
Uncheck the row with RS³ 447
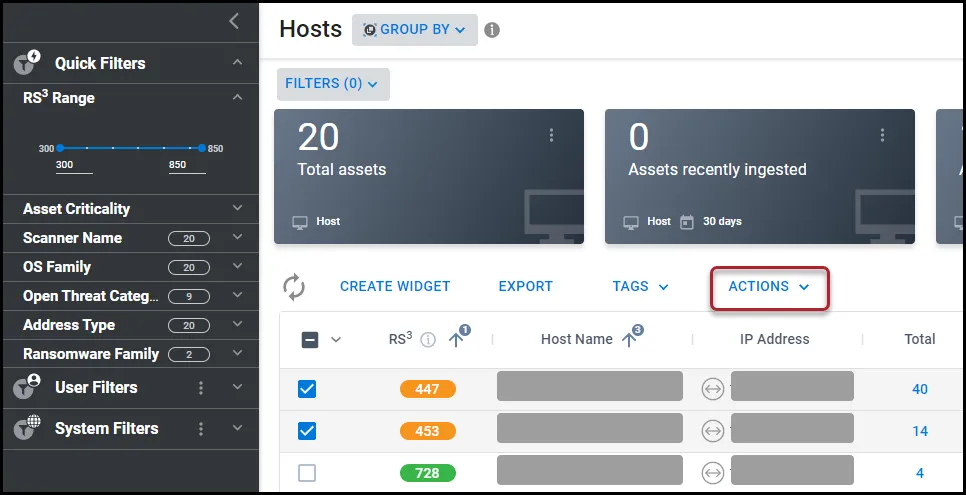pyautogui.click(x=307, y=389)
